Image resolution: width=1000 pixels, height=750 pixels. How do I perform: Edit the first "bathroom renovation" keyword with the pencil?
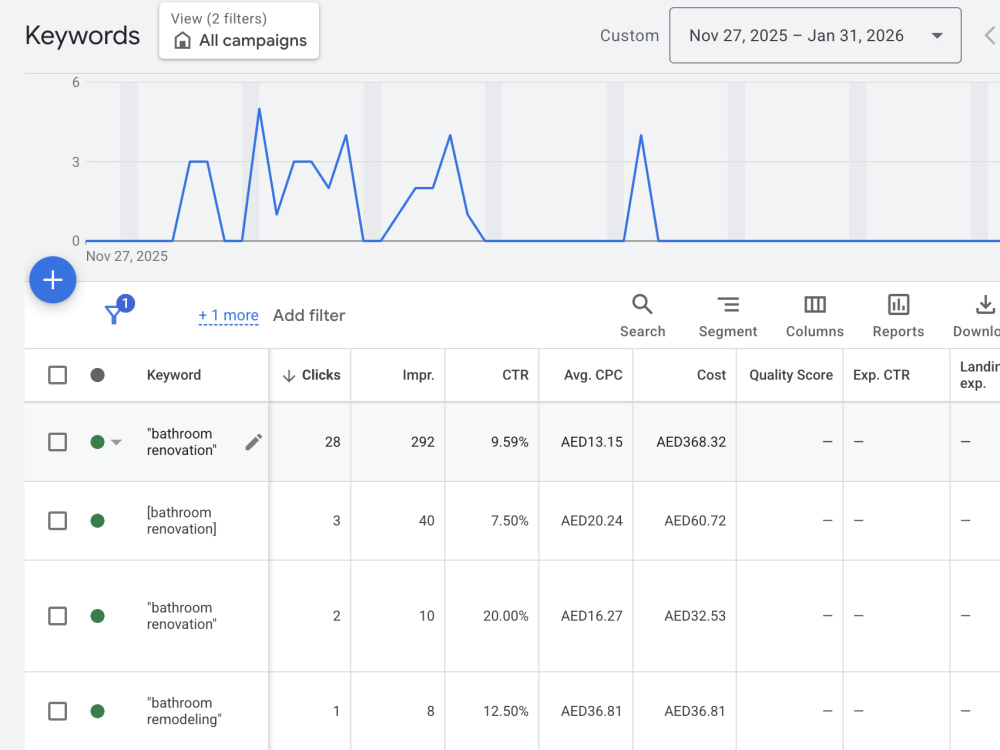253,442
